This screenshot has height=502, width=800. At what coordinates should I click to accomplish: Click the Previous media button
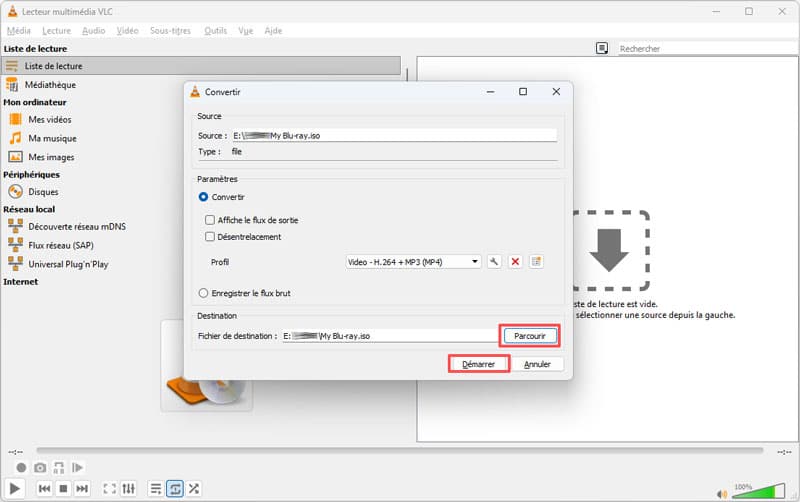click(44, 489)
